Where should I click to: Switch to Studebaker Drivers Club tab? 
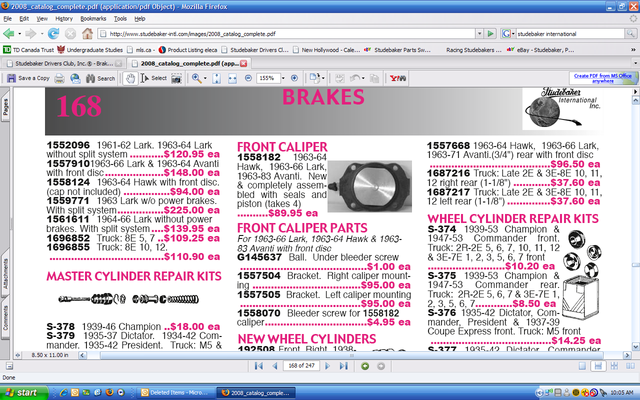(63, 63)
